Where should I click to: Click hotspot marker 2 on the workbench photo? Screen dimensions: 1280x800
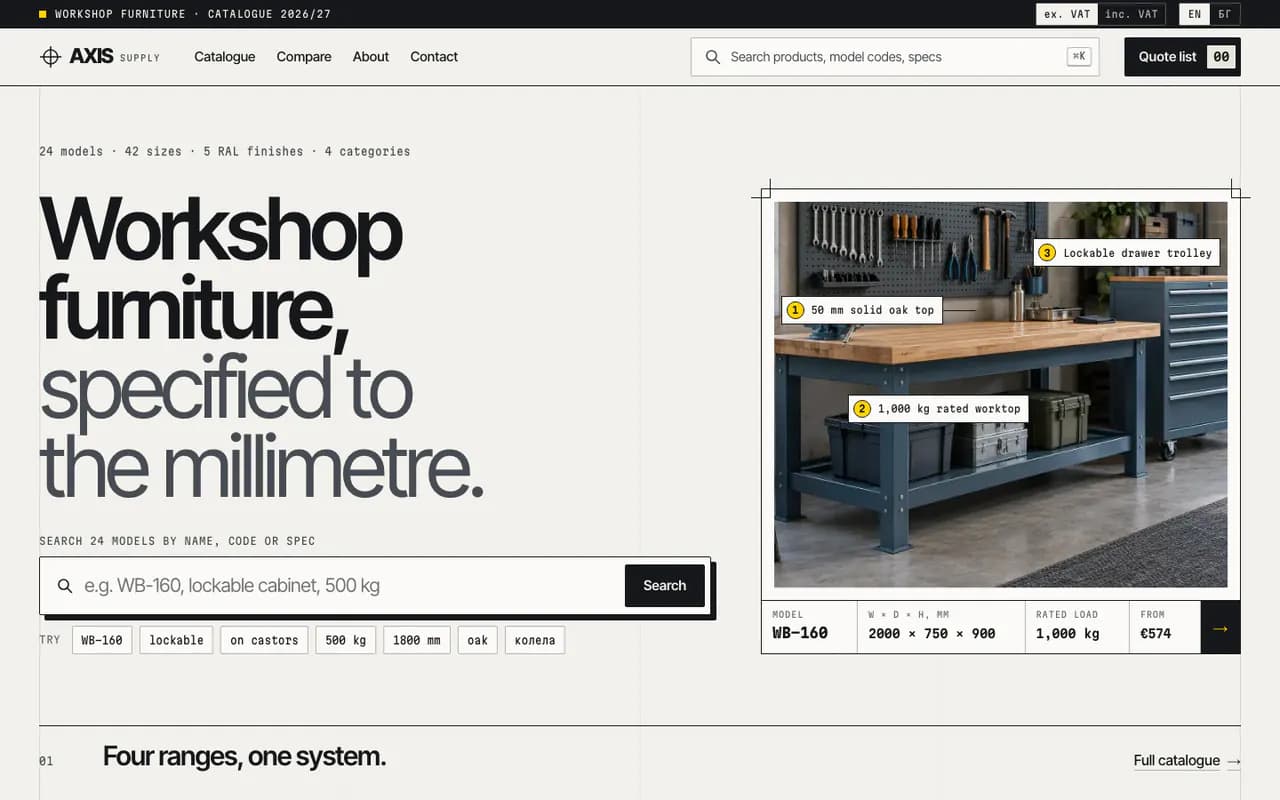point(862,408)
